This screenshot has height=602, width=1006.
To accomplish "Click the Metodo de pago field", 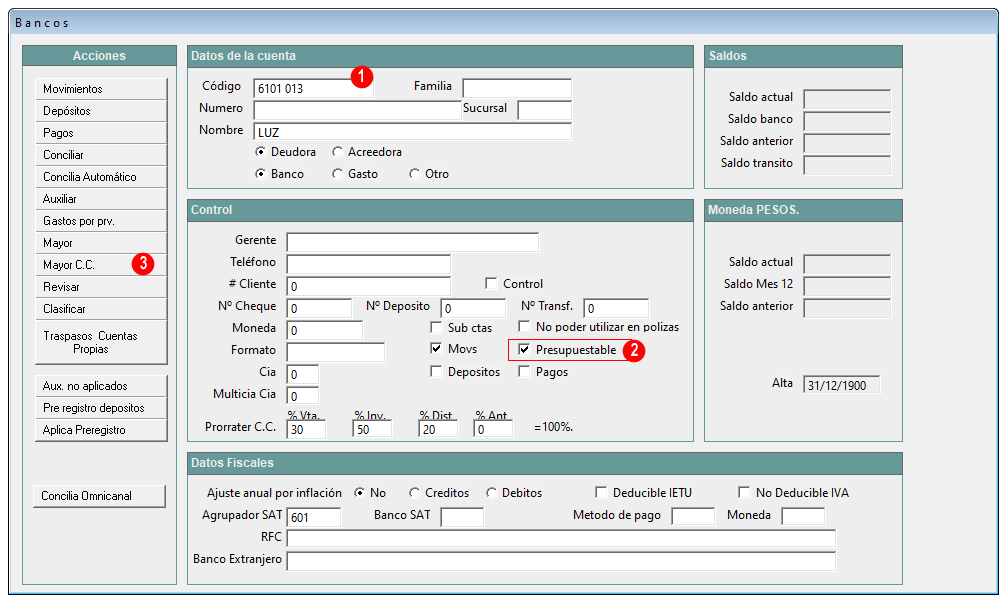I will pyautogui.click(x=693, y=516).
